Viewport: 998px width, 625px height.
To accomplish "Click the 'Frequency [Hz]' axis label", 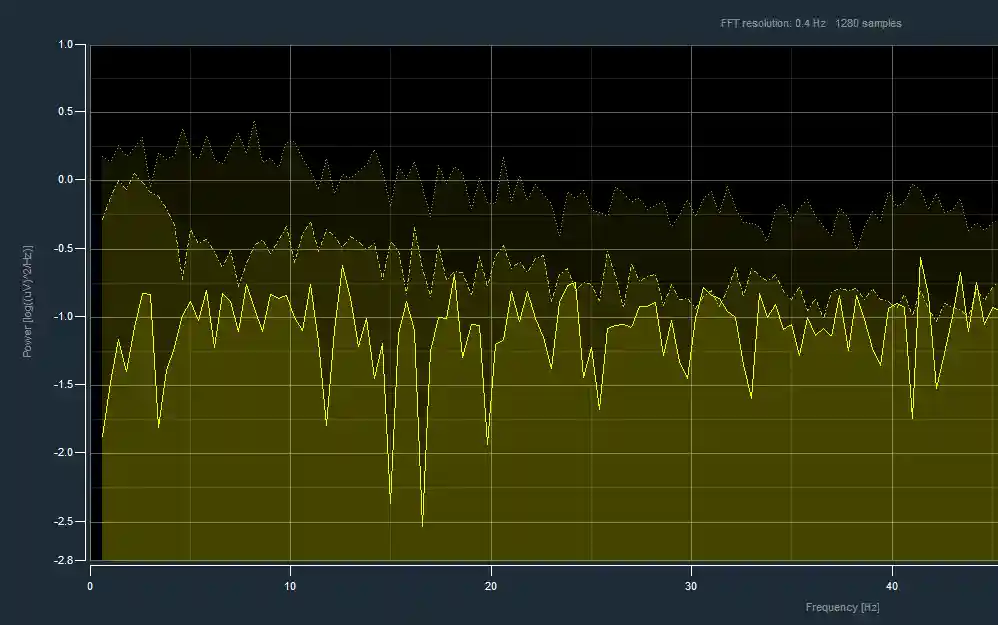I will (x=842, y=607).
